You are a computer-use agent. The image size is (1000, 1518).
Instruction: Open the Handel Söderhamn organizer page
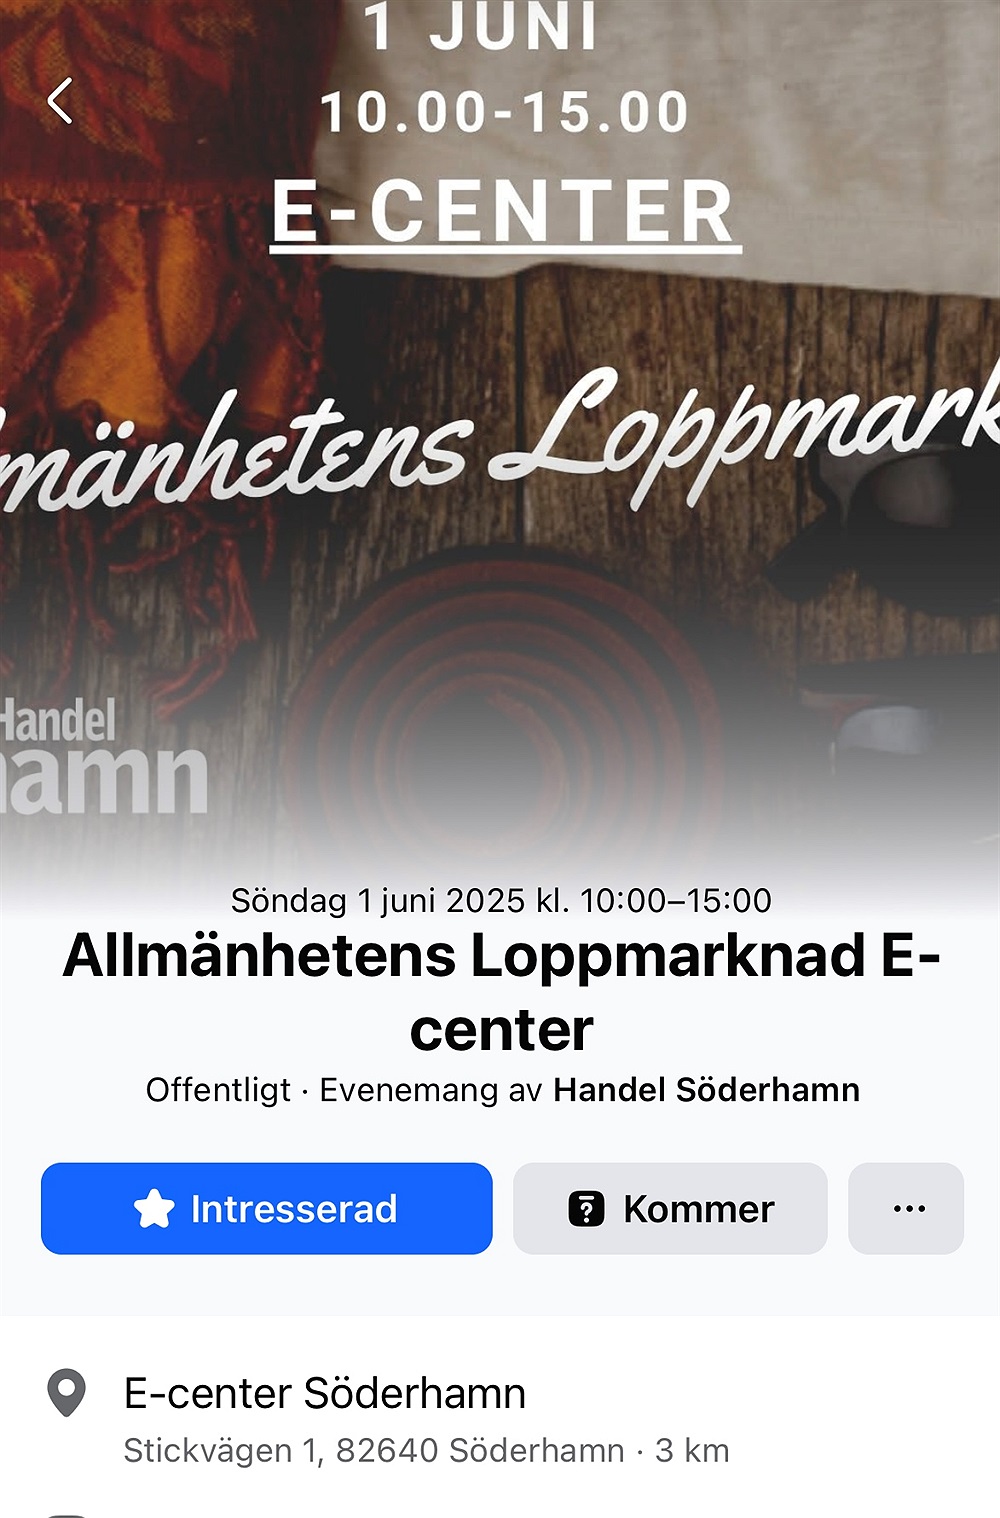pos(707,1089)
